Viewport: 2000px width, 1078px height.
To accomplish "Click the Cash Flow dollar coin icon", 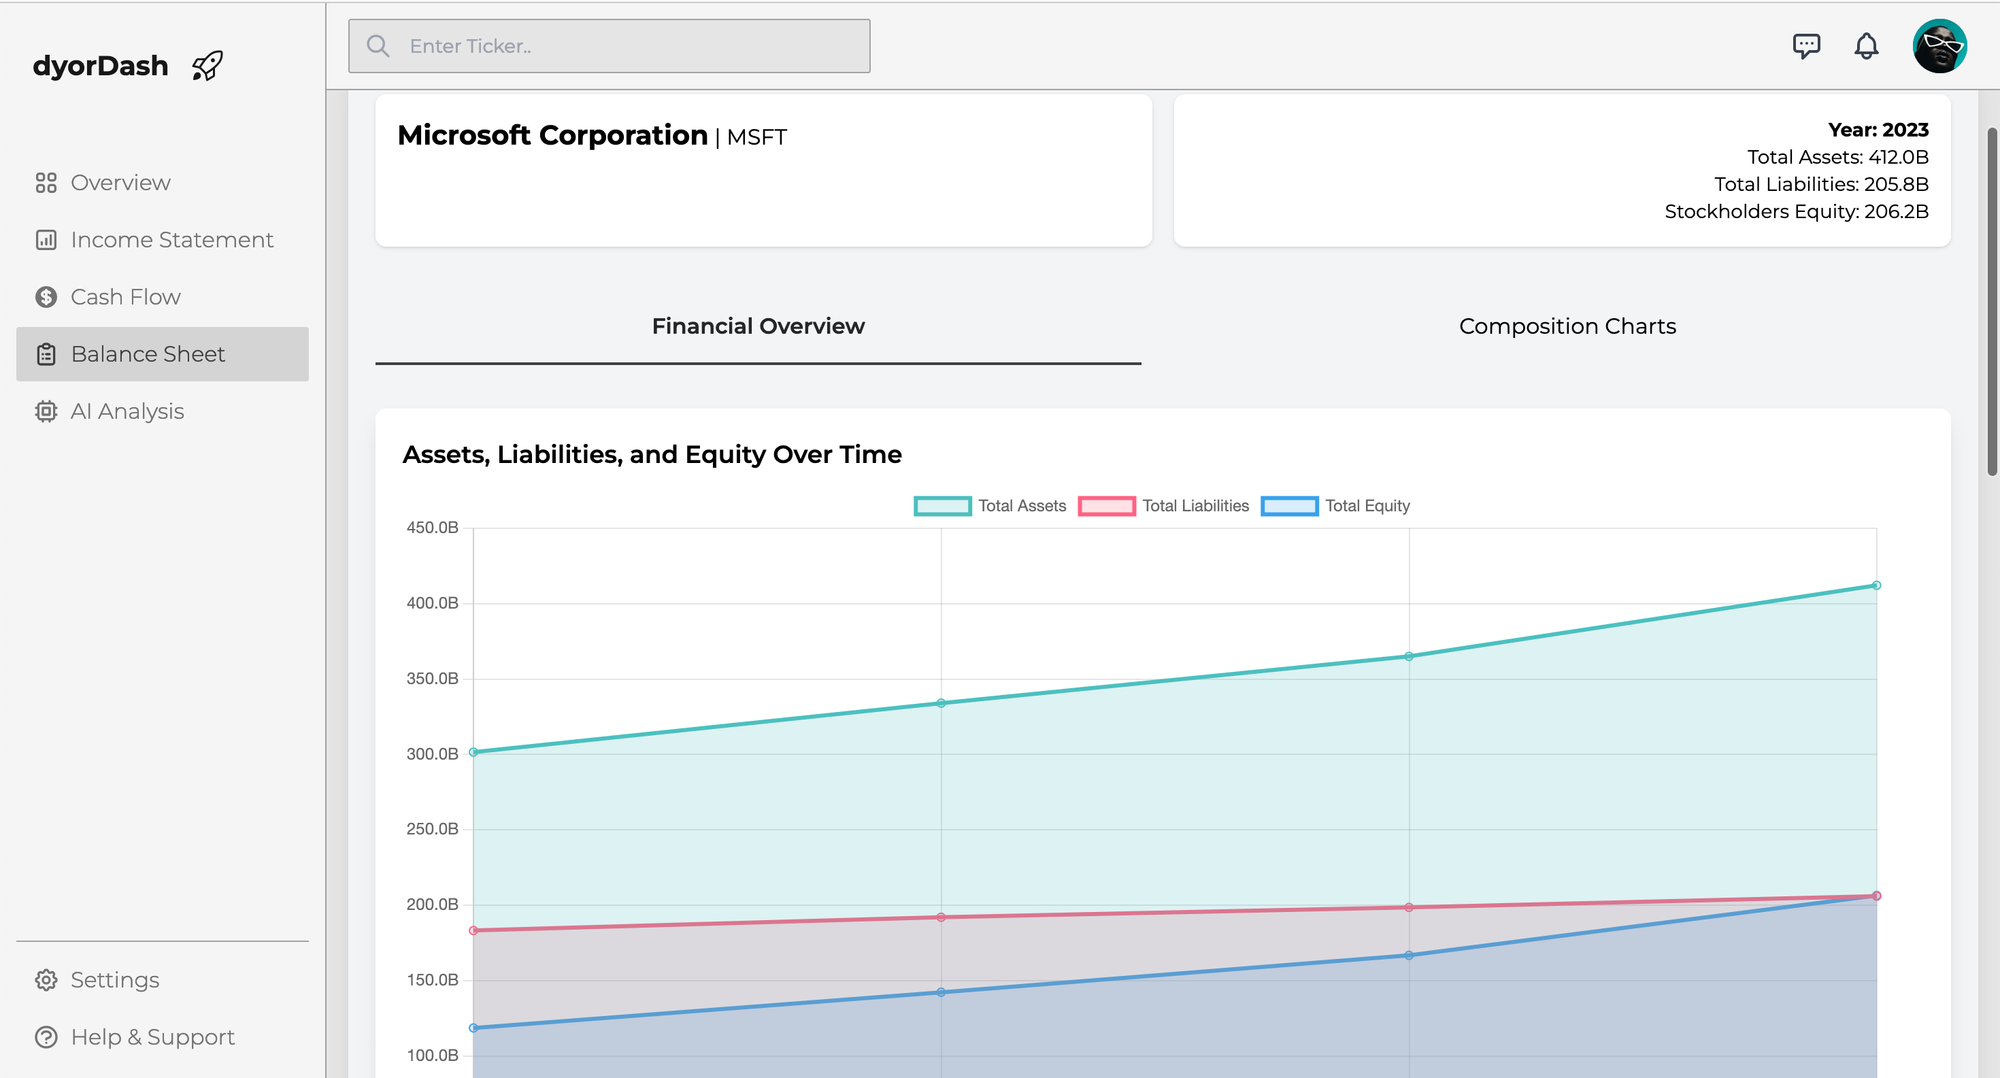I will coord(46,297).
